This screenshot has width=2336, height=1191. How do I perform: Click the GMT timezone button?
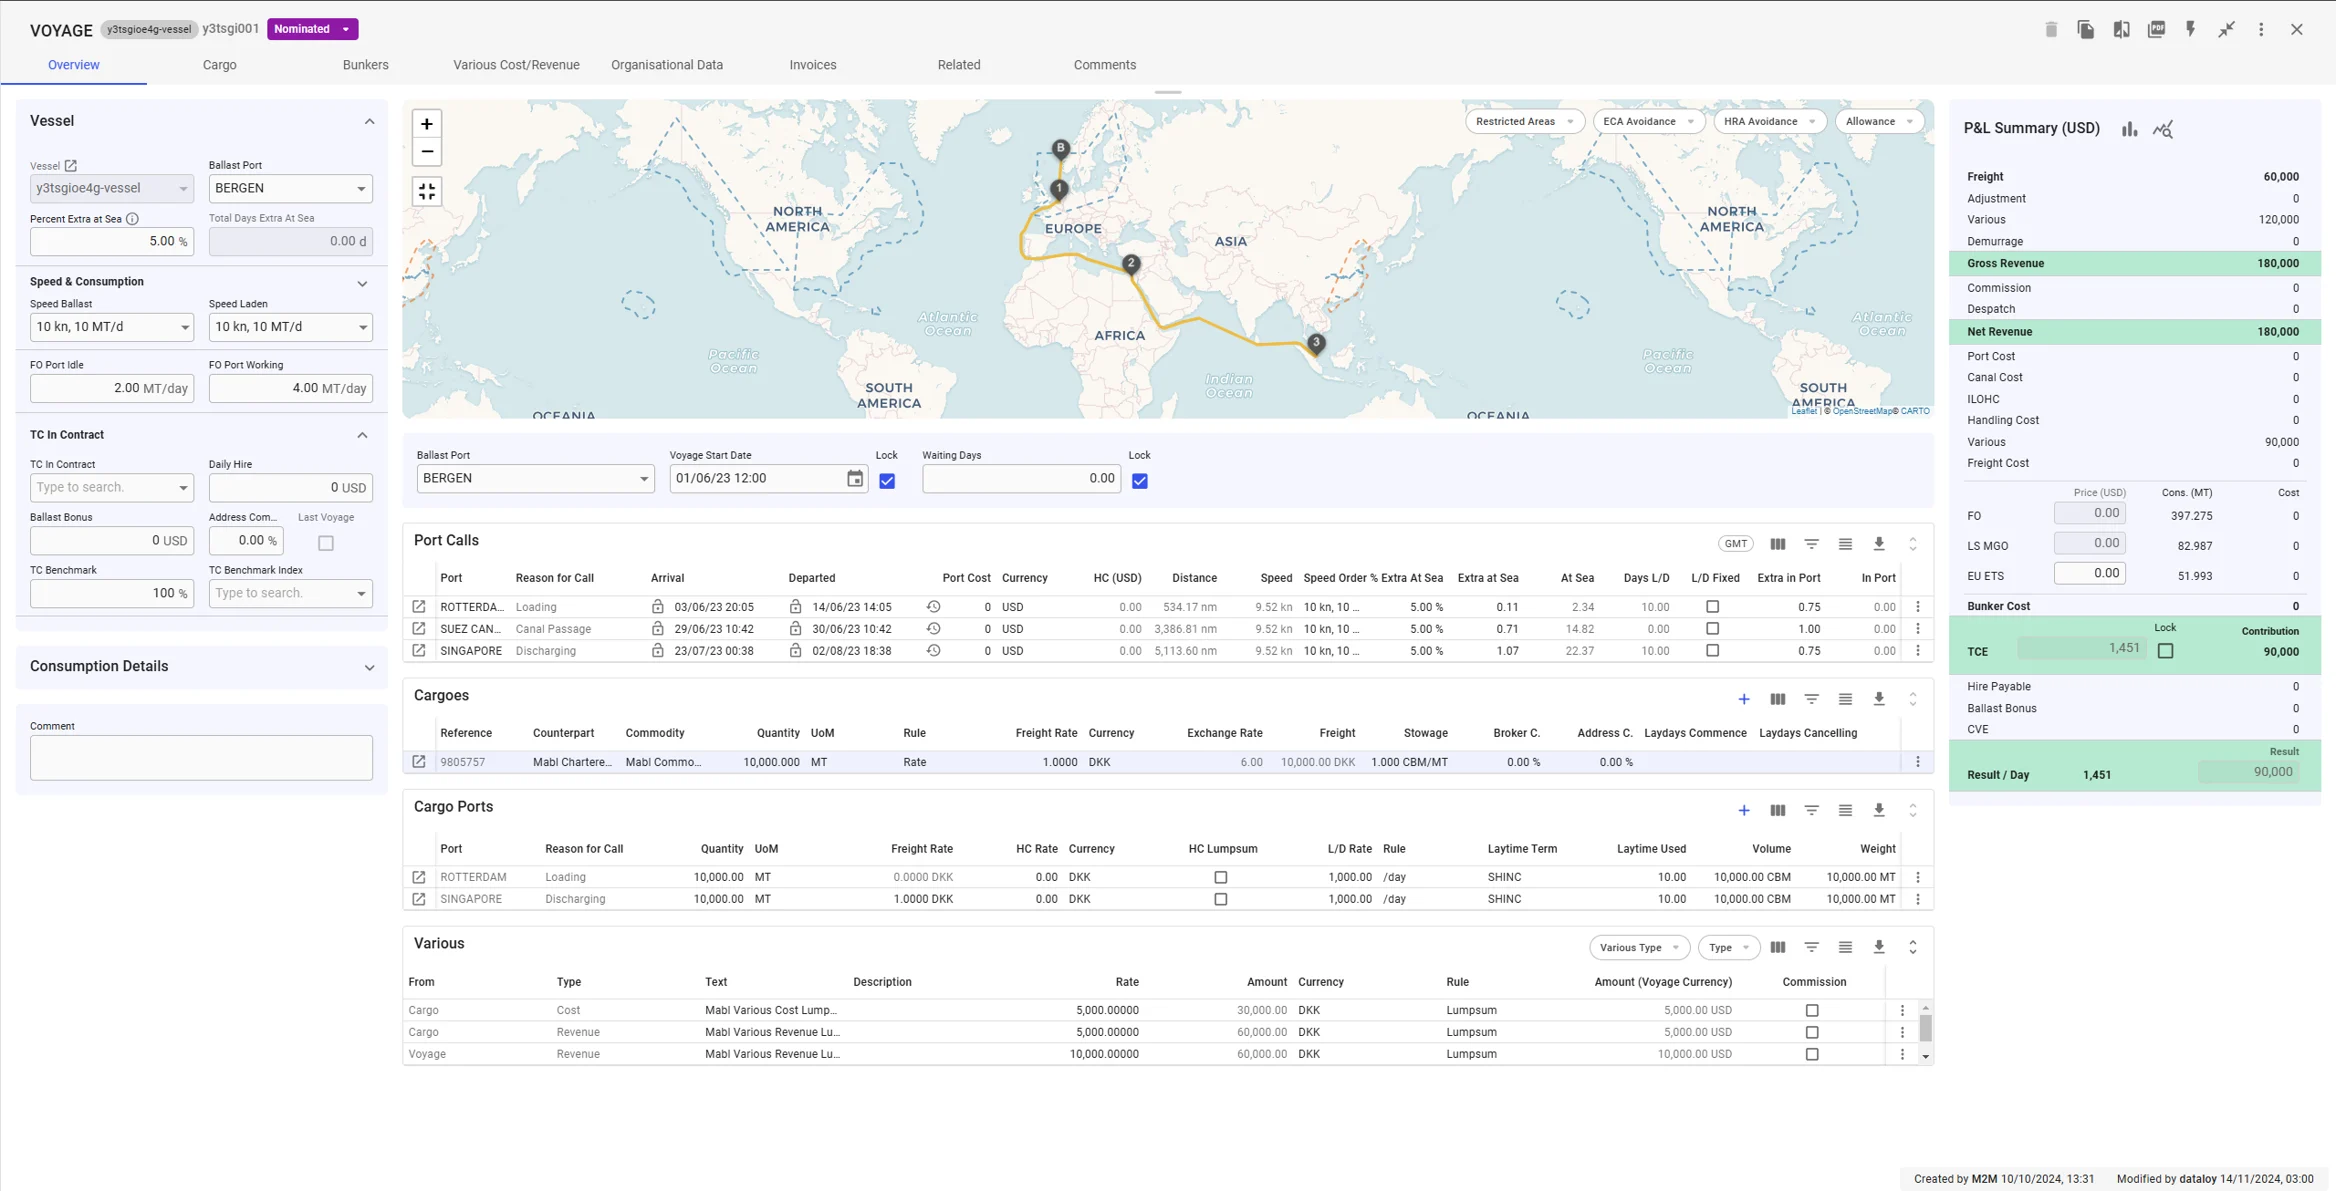(1735, 544)
